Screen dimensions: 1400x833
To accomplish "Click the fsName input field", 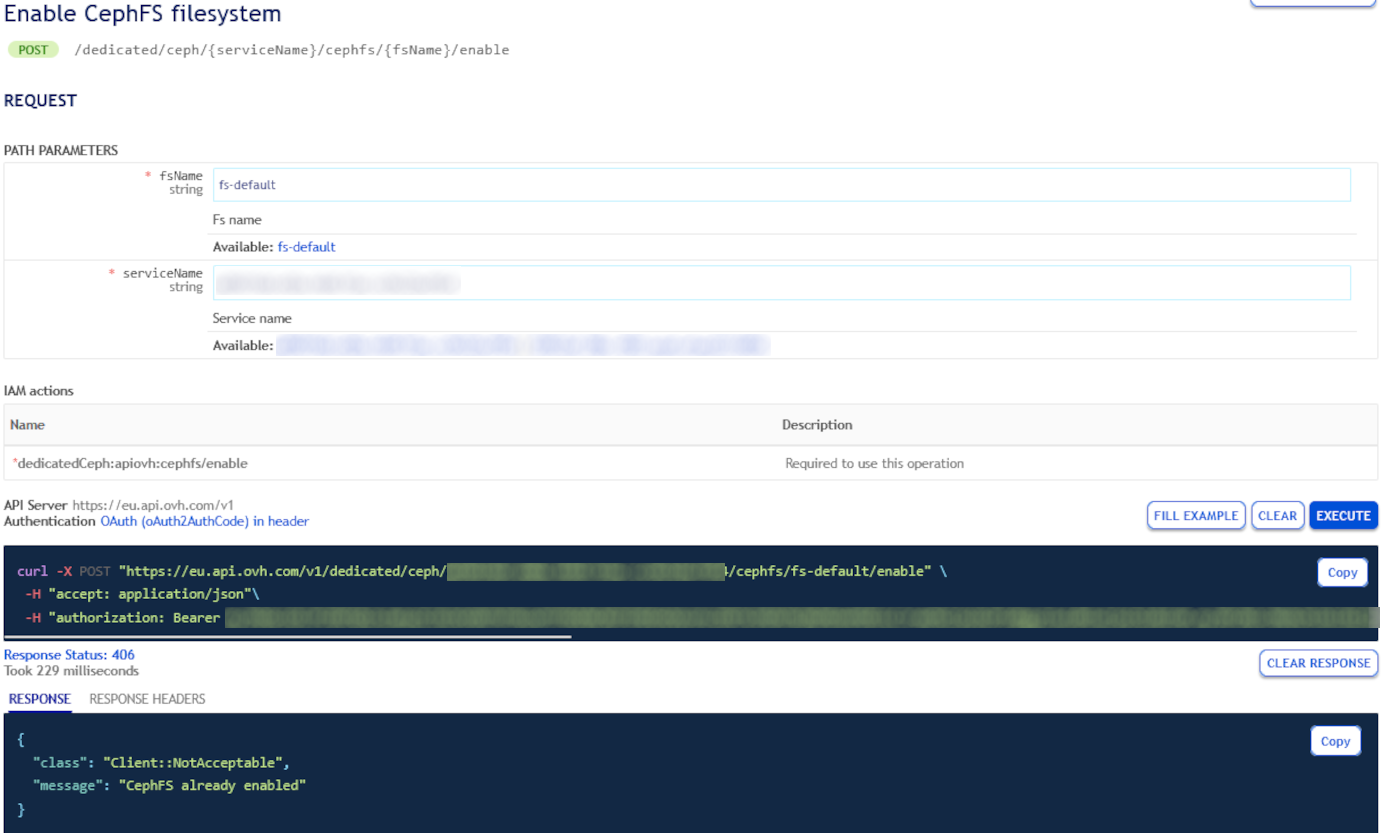I will (780, 184).
